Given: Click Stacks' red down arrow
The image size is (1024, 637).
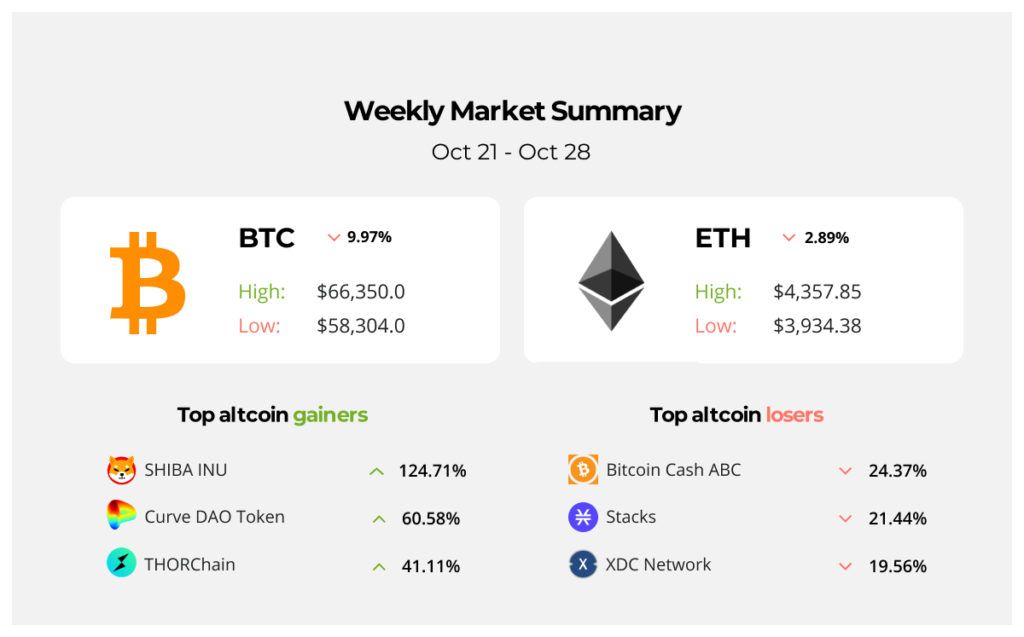Looking at the screenshot, I should 845,519.
